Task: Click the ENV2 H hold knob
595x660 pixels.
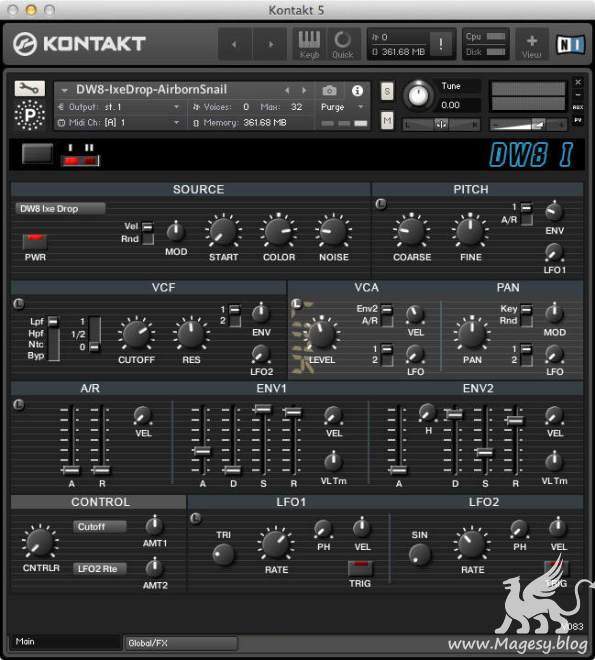Action: [428, 412]
